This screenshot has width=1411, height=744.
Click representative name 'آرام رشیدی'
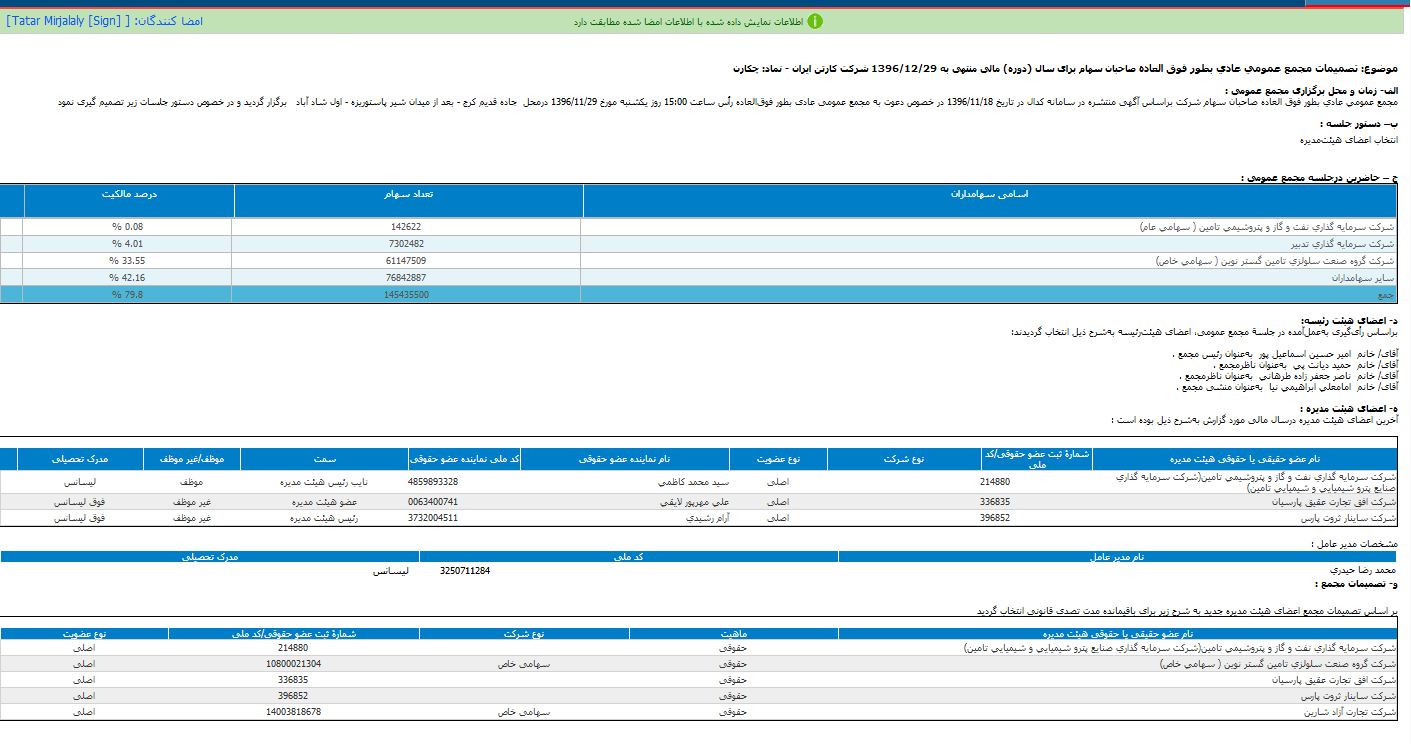705,518
